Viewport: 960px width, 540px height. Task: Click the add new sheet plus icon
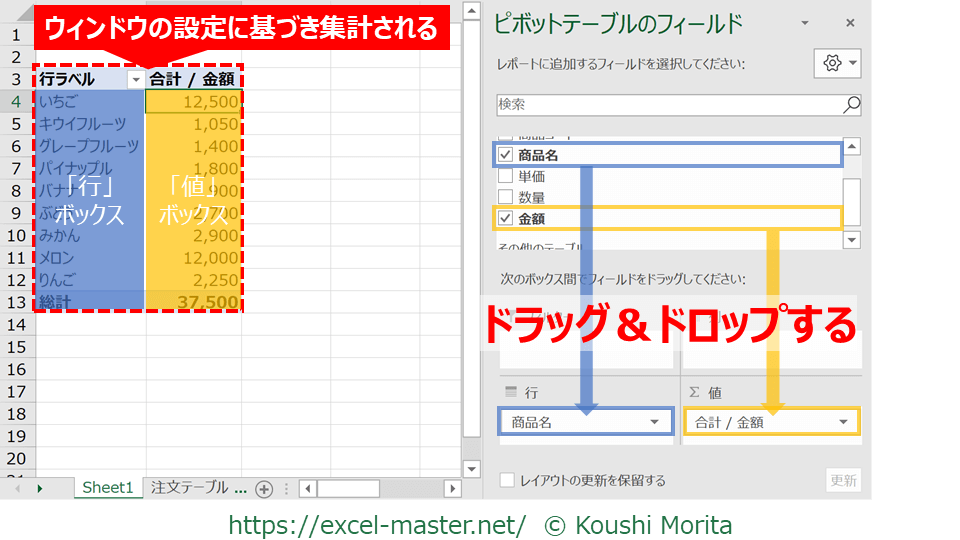[264, 489]
